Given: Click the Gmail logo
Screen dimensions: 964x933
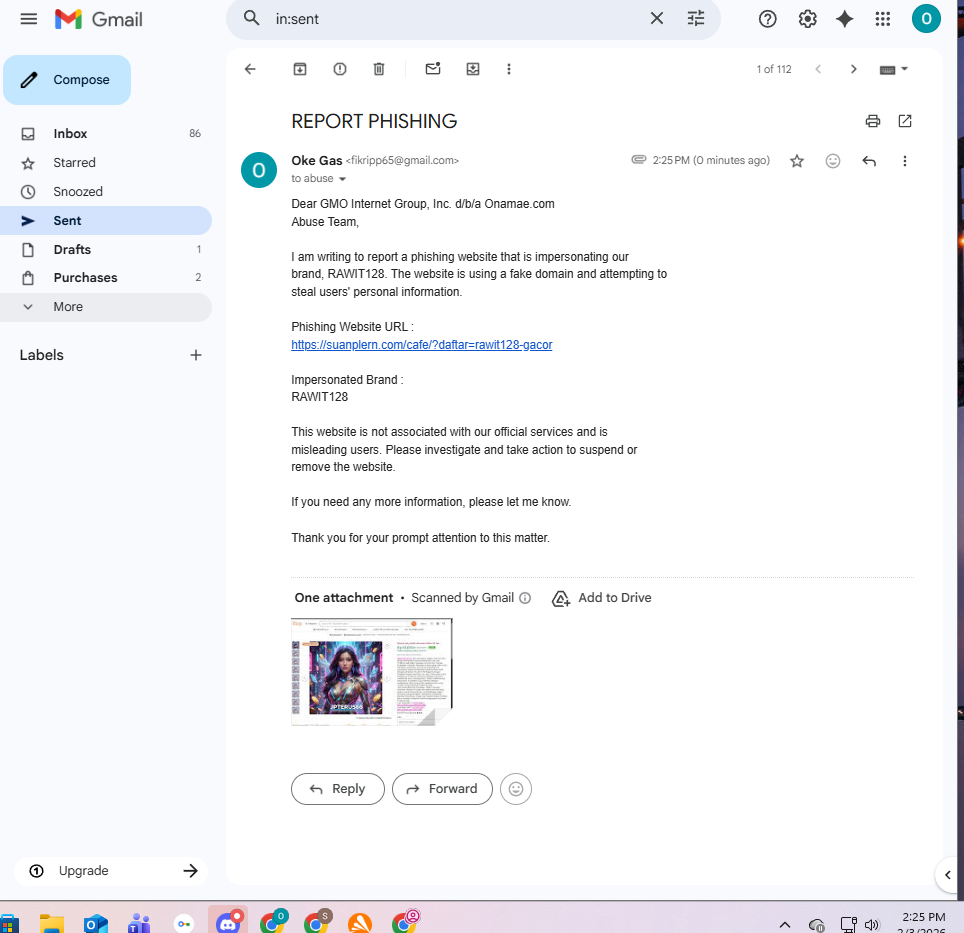Looking at the screenshot, I should 98,19.
